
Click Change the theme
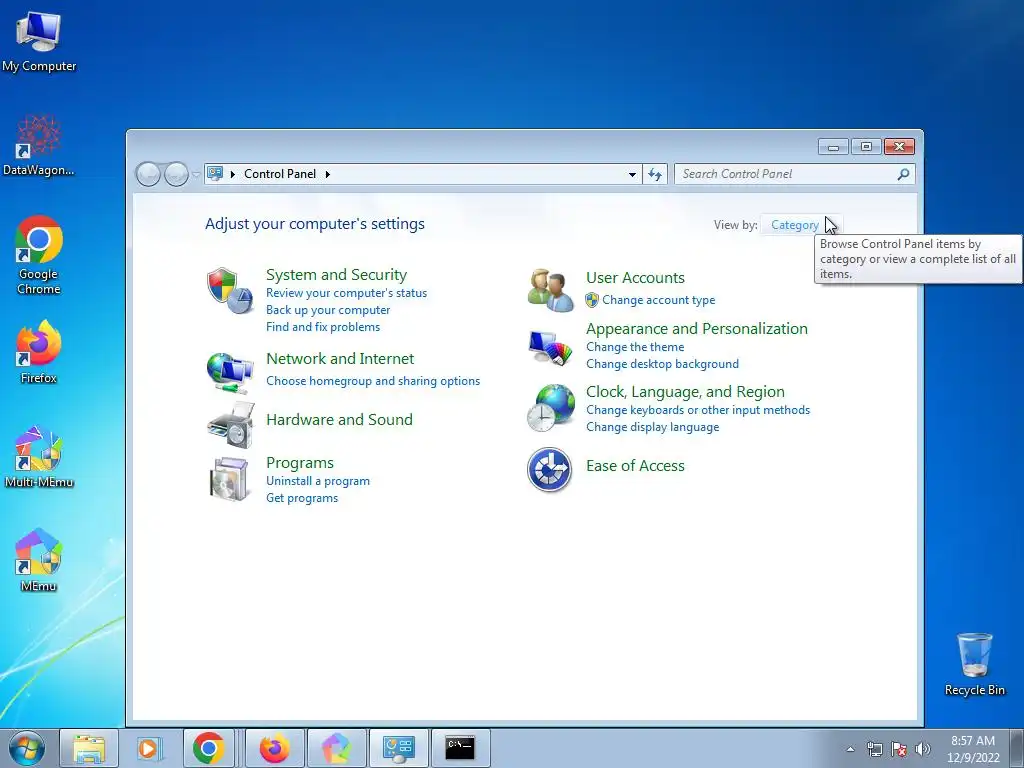(x=635, y=347)
